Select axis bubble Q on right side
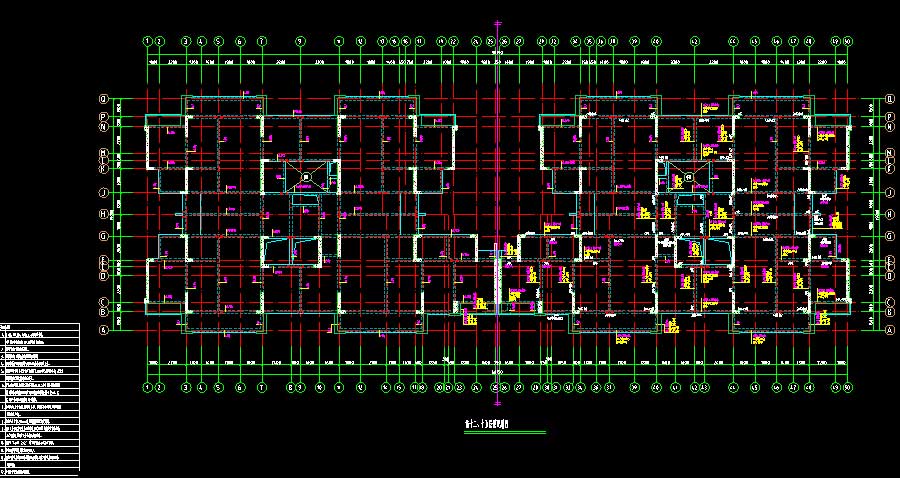The image size is (900, 478). pyautogui.click(x=889, y=99)
